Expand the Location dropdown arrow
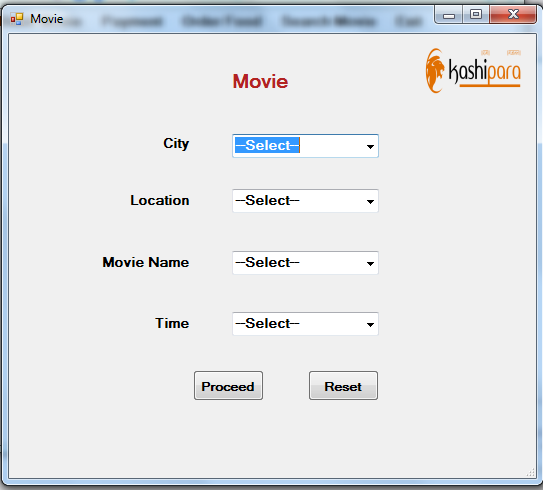Screen dimensions: 543x490 click(x=370, y=201)
